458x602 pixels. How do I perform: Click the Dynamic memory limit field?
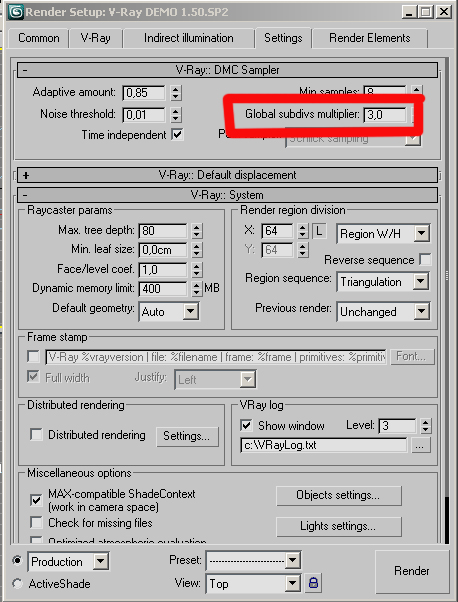coord(163,288)
